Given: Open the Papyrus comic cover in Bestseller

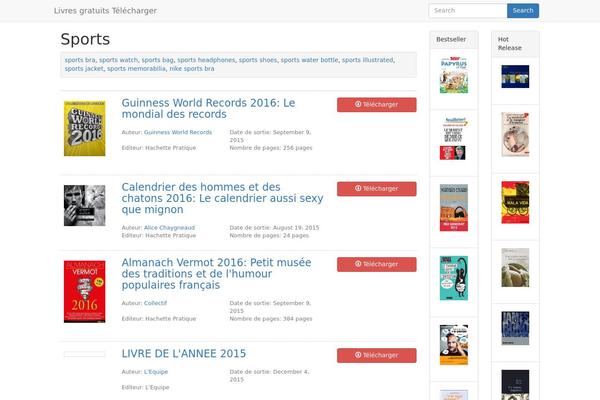Looking at the screenshot, I should (454, 75).
